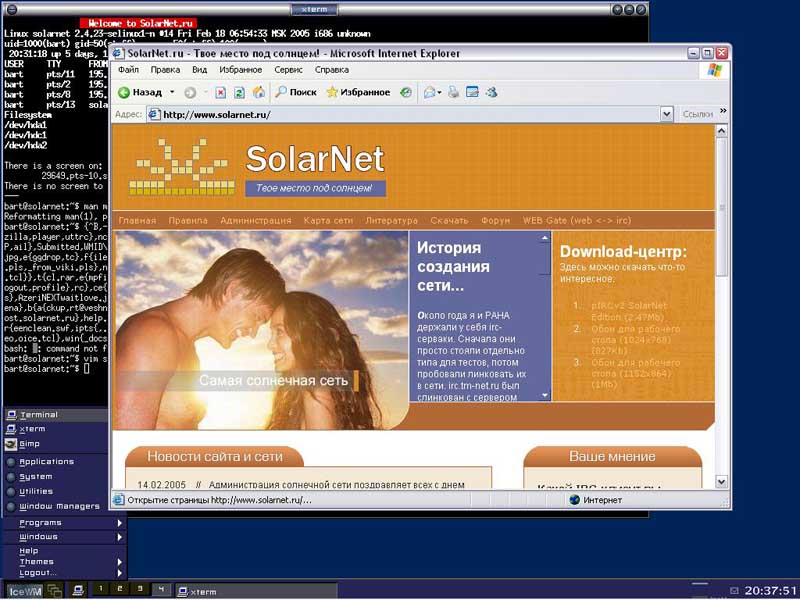Click the IE page icon in the status bar
Viewport: 800px width, 600px height.
(x=118, y=500)
